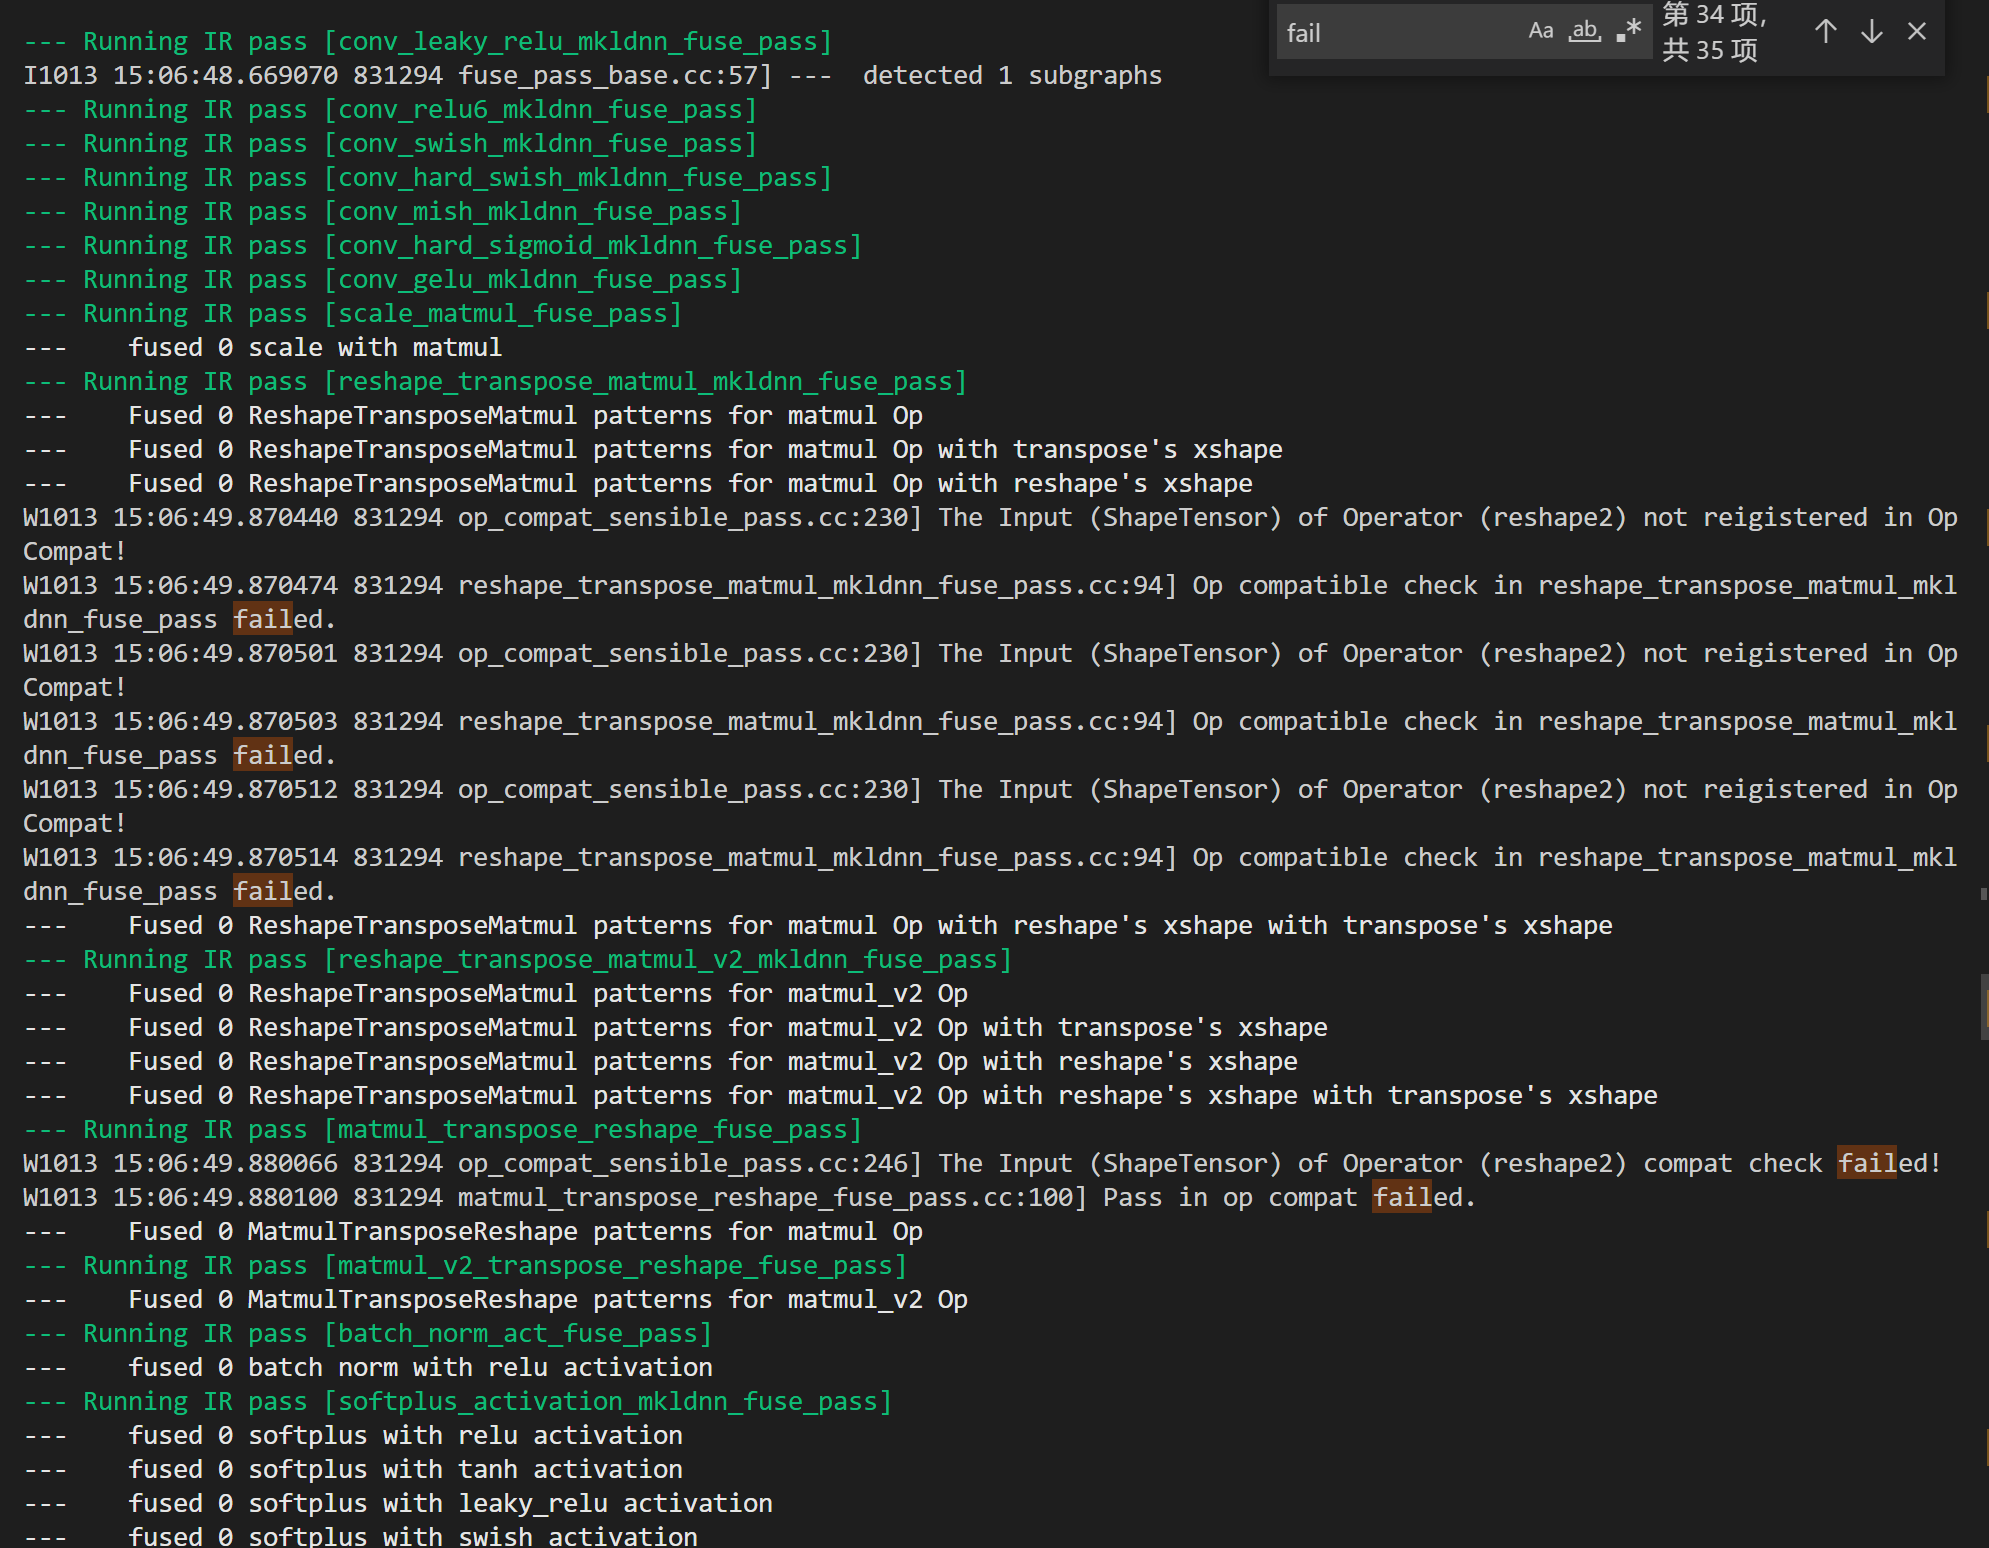Close the find widget
This screenshot has height=1548, width=1989.
(x=1917, y=31)
